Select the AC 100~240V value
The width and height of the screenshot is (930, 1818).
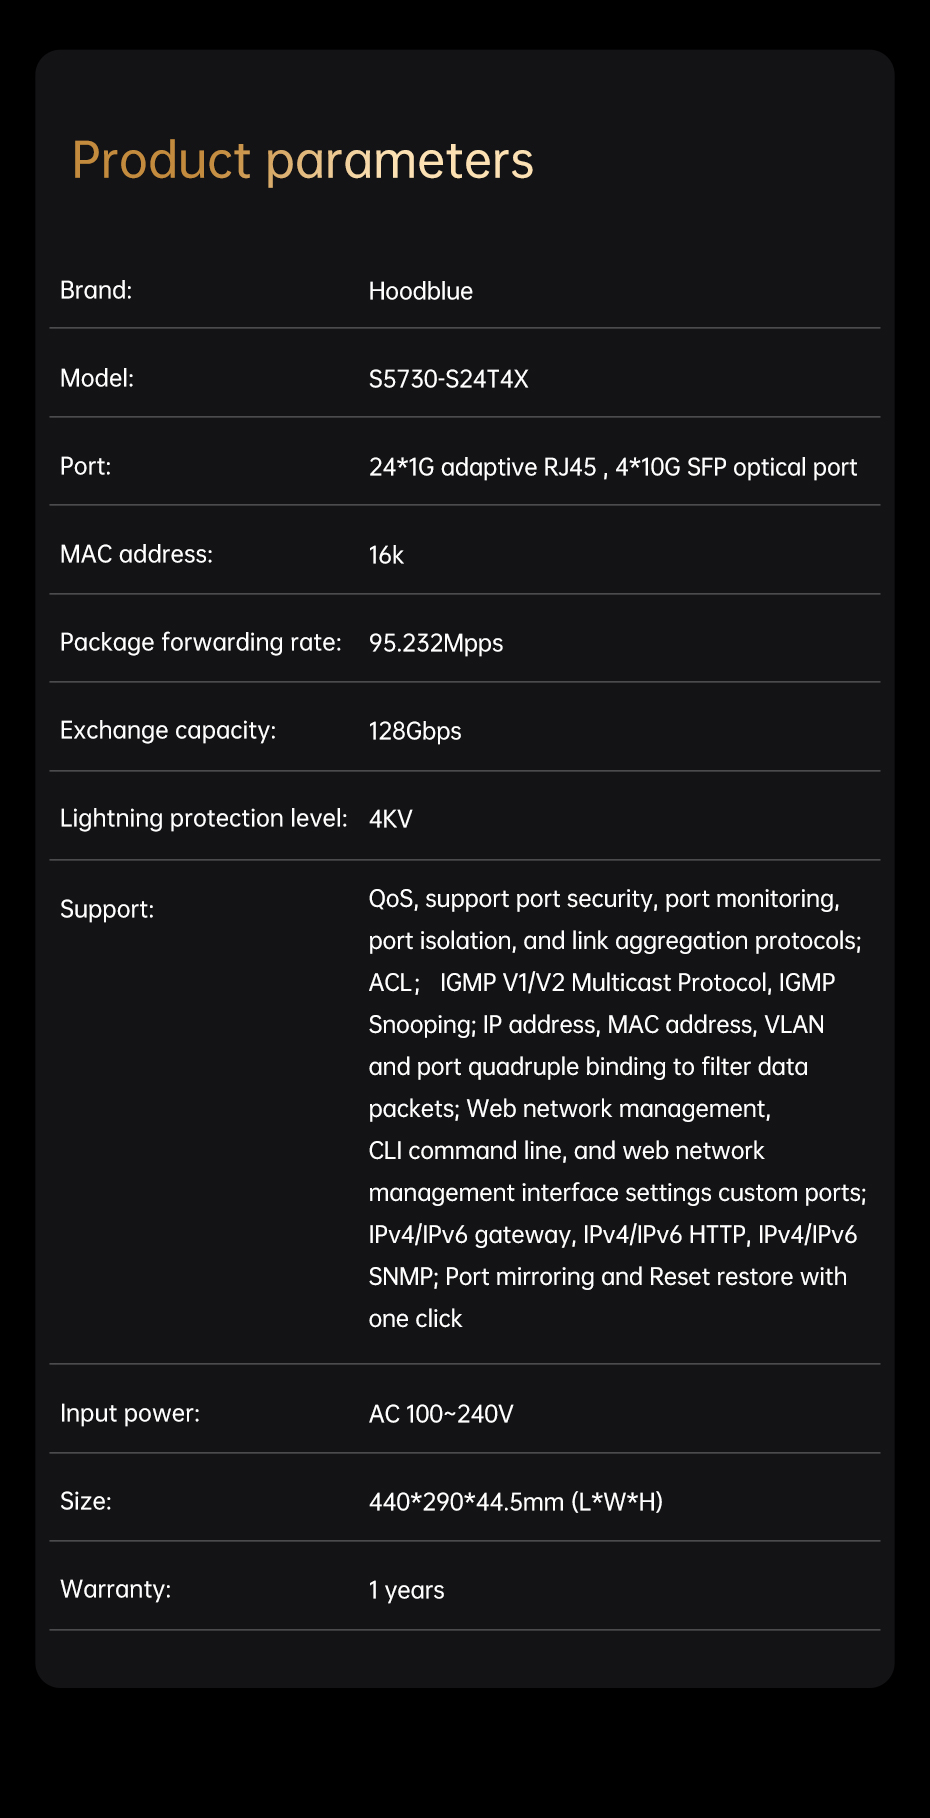coord(441,1415)
